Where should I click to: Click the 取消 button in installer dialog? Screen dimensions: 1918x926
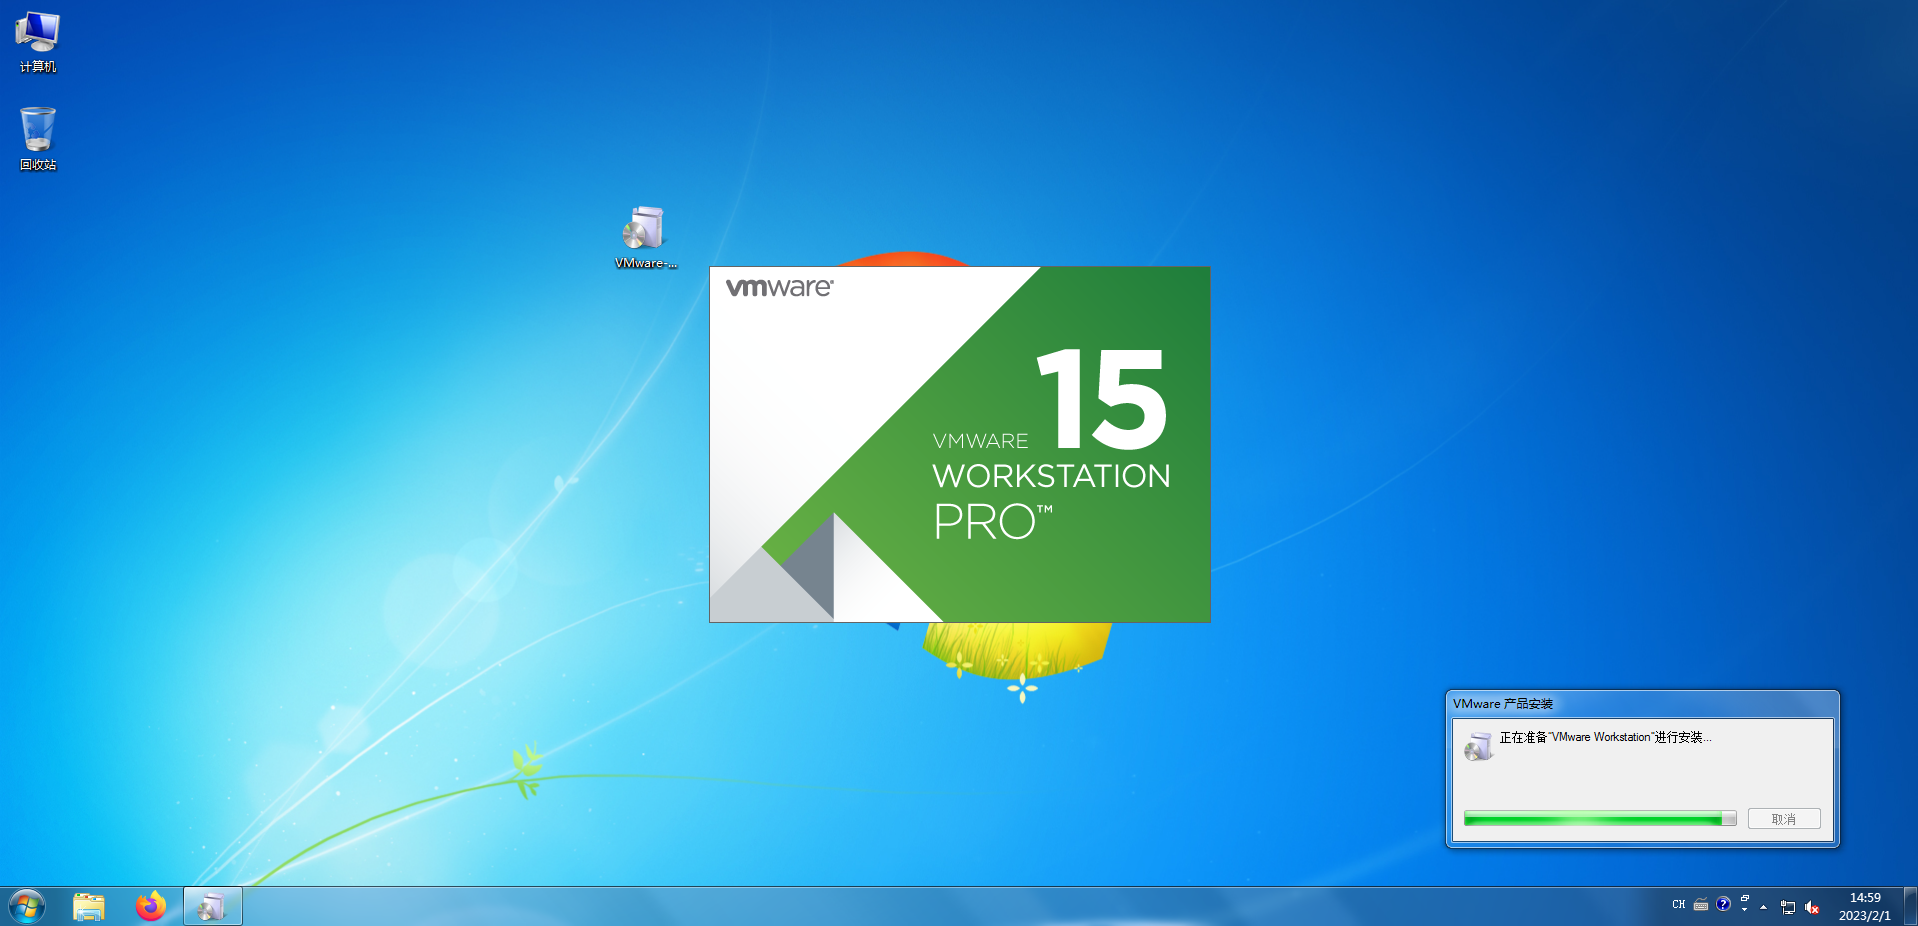pos(1784,819)
